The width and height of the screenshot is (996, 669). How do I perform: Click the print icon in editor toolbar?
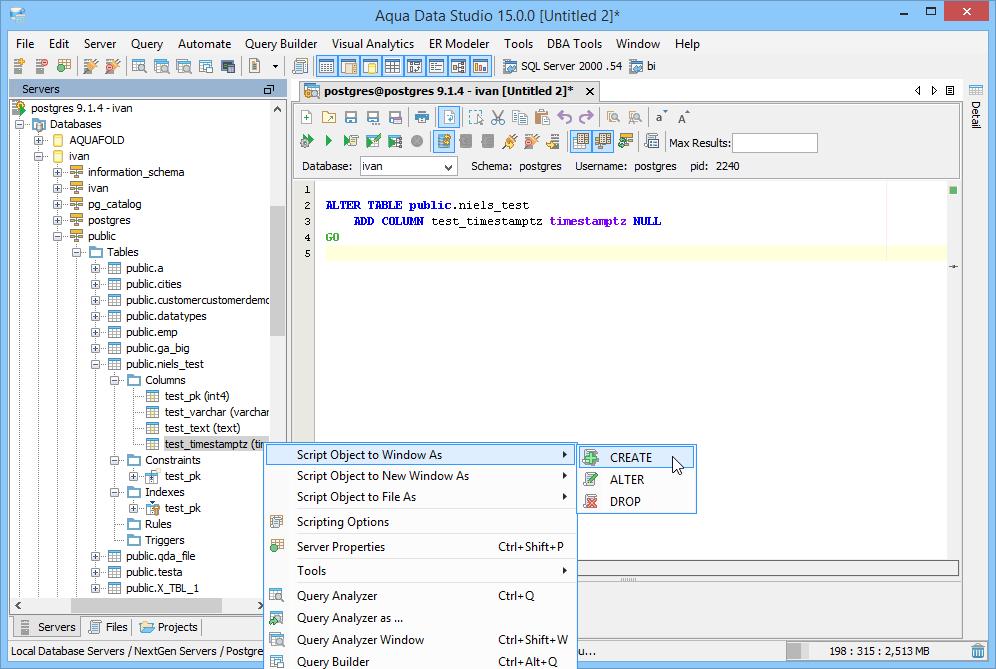point(421,117)
